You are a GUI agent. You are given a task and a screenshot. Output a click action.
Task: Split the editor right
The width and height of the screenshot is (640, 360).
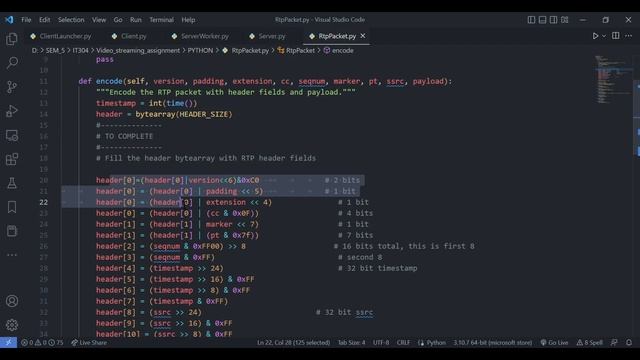(x=616, y=36)
